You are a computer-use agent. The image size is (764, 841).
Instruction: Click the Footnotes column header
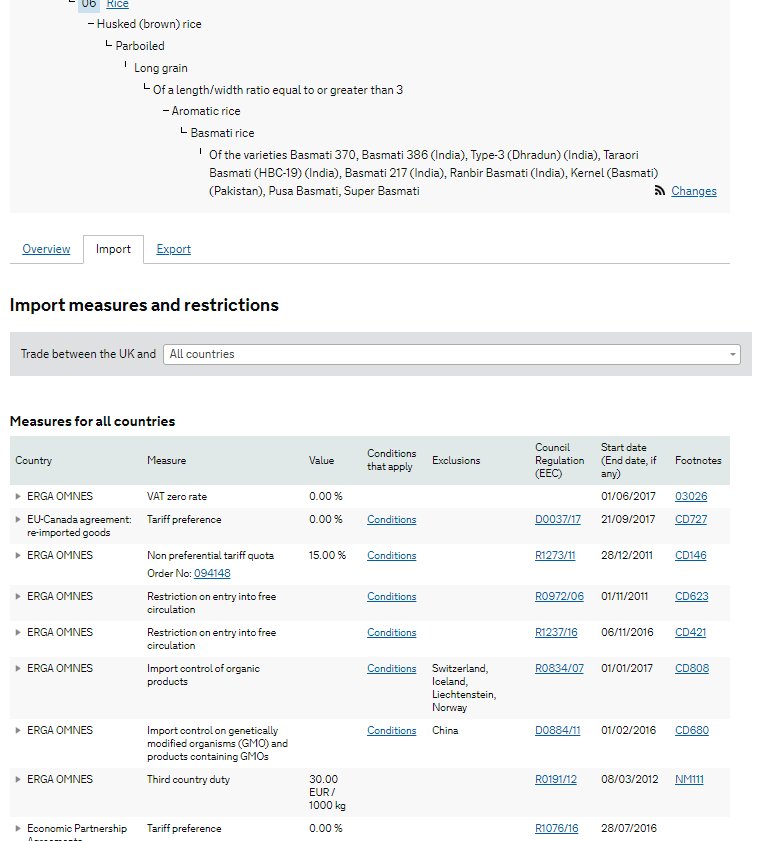(x=698, y=460)
